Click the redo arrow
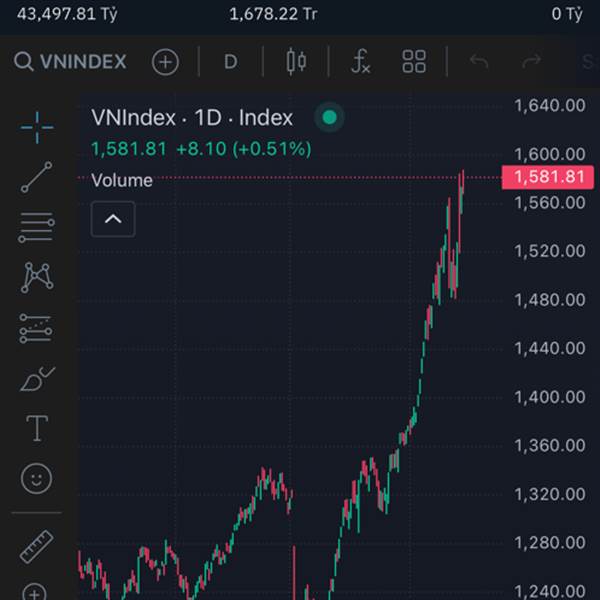Image resolution: width=600 pixels, height=600 pixels. pos(532,61)
